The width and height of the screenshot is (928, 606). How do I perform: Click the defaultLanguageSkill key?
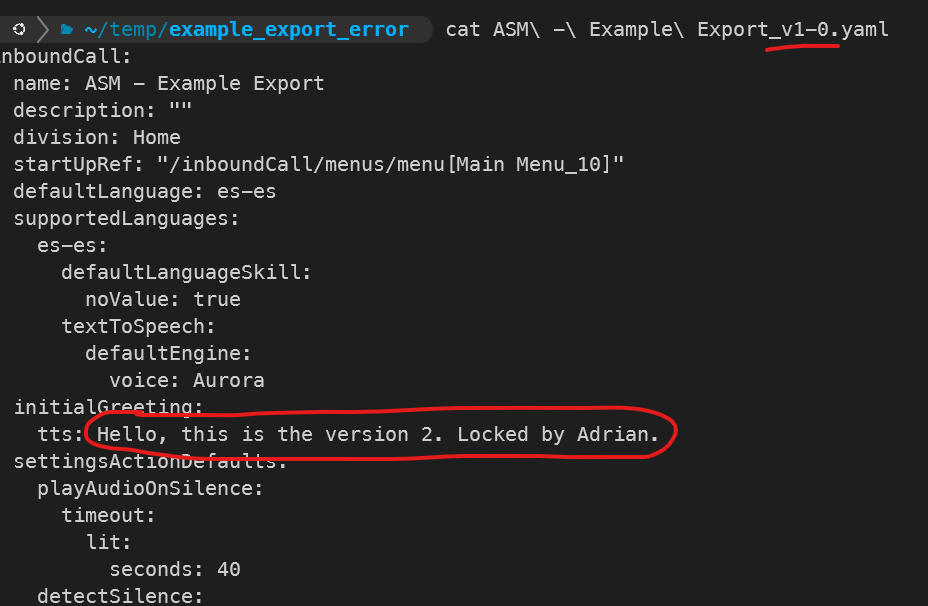tap(186, 272)
